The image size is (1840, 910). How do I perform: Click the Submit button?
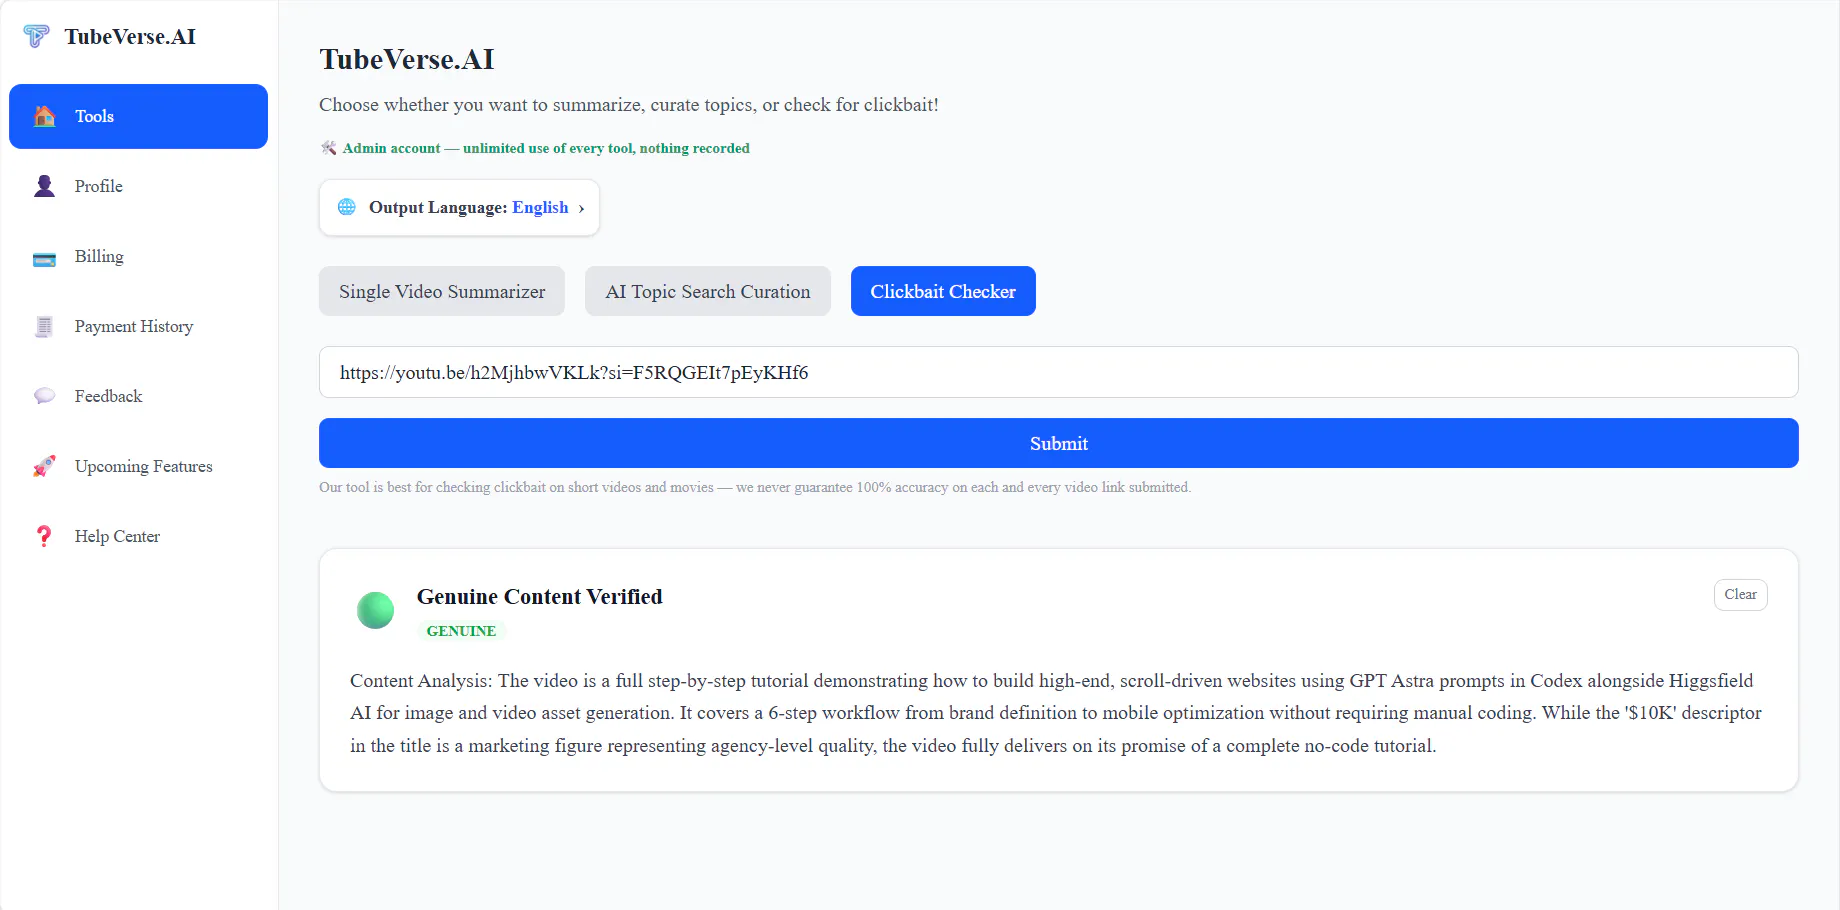coord(1059,443)
